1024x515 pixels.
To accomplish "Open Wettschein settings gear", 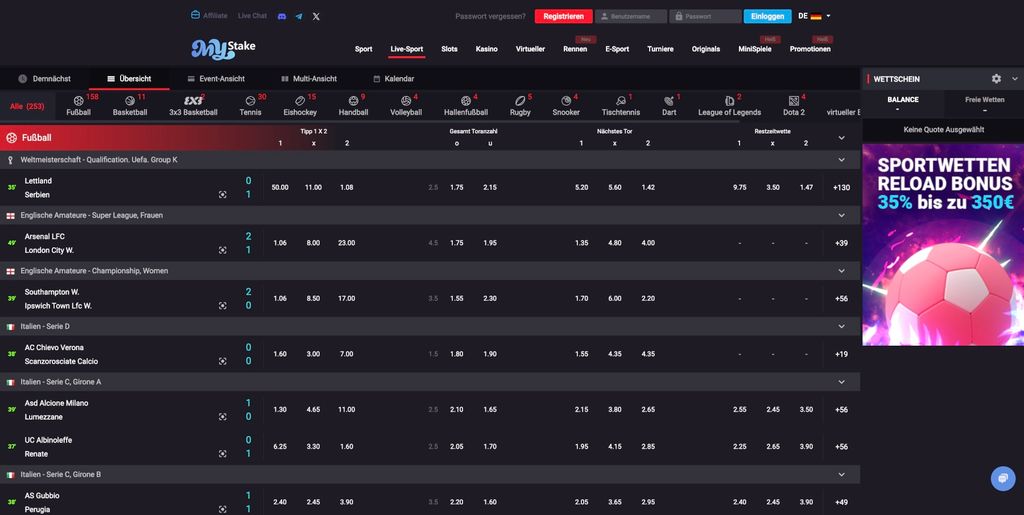I will pyautogui.click(x=996, y=78).
